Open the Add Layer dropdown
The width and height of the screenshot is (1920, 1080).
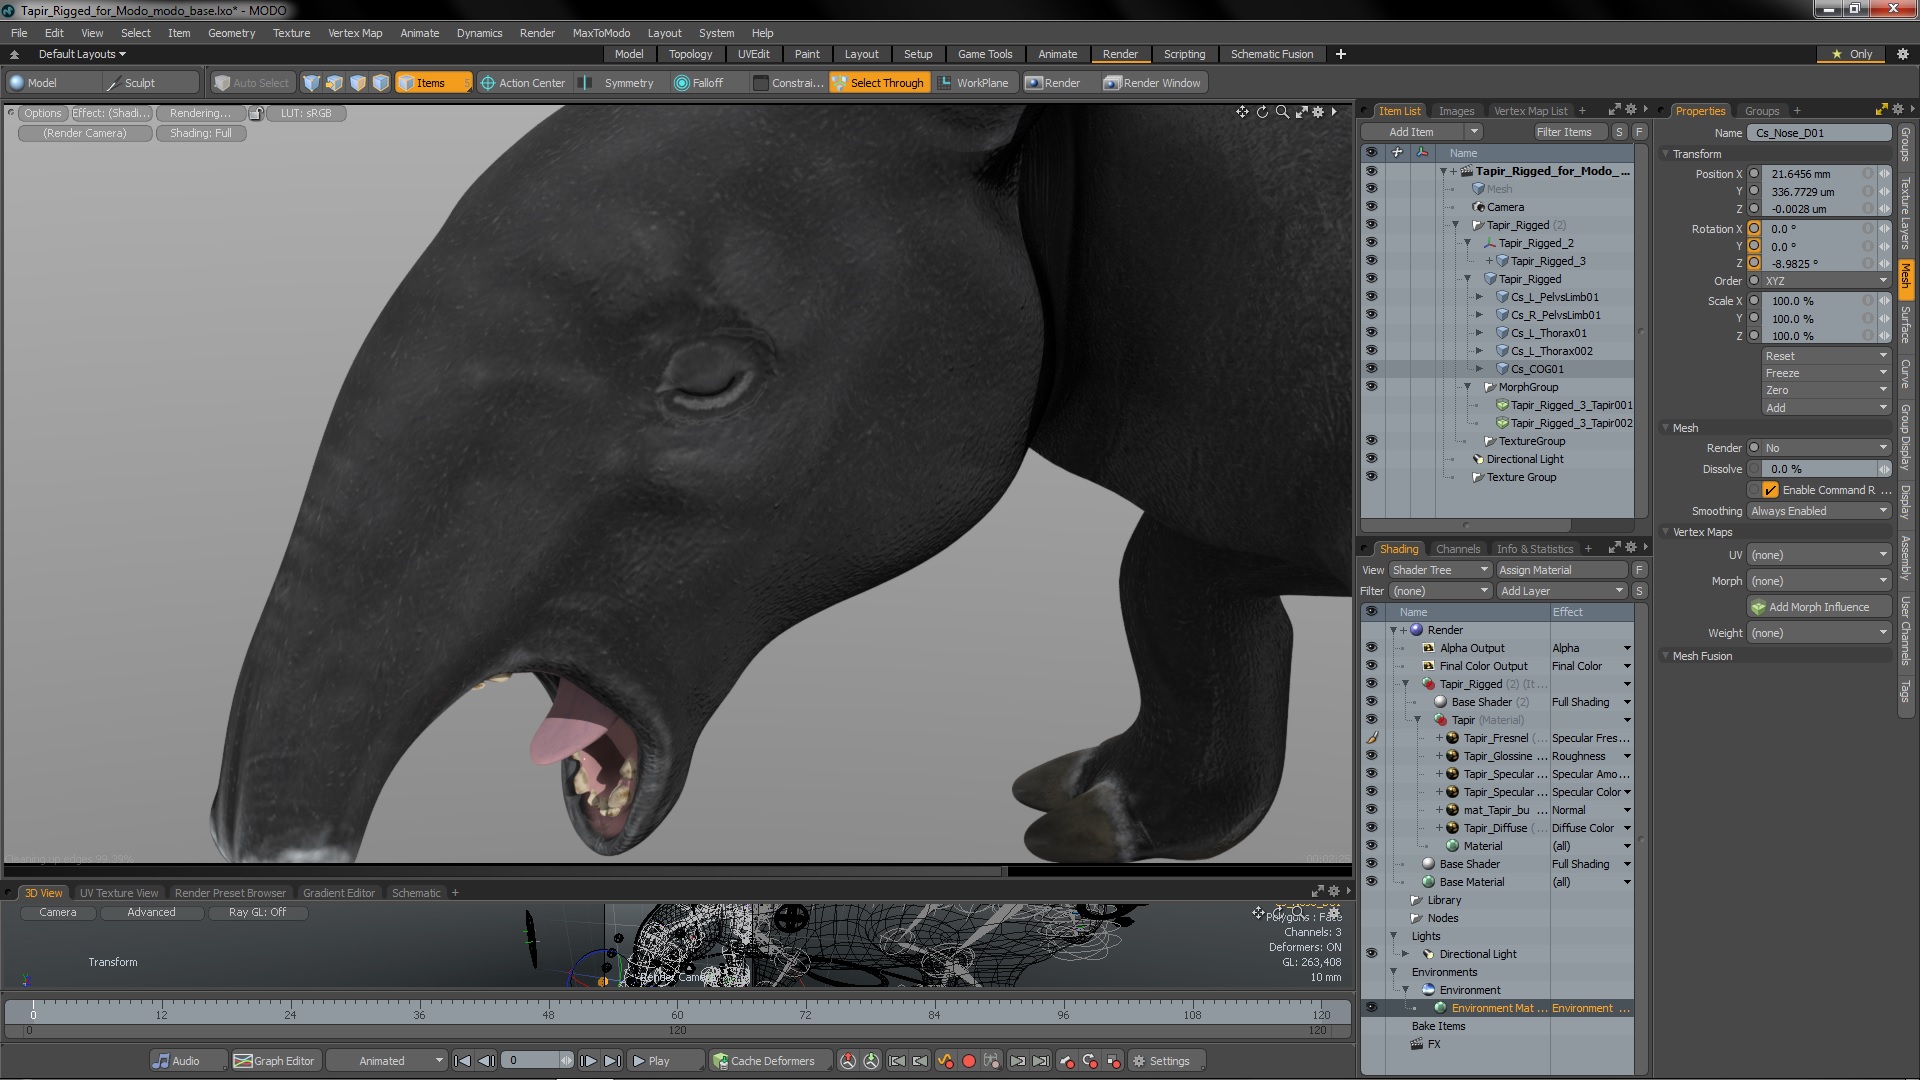click(1561, 591)
